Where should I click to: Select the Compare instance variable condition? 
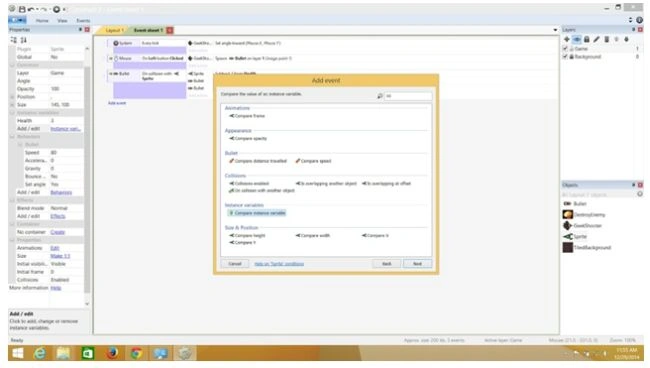257,213
